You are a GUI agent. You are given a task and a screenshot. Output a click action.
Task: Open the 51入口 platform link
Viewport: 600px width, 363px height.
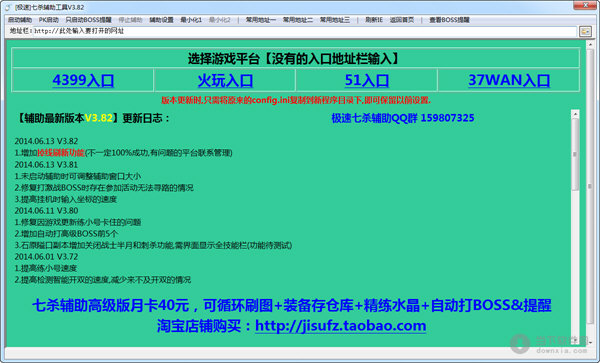367,80
